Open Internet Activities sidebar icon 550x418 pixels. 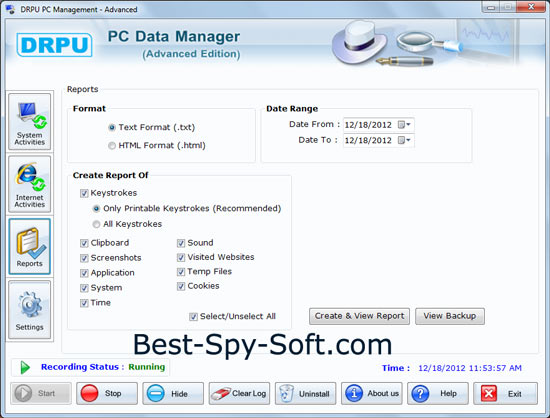30,177
